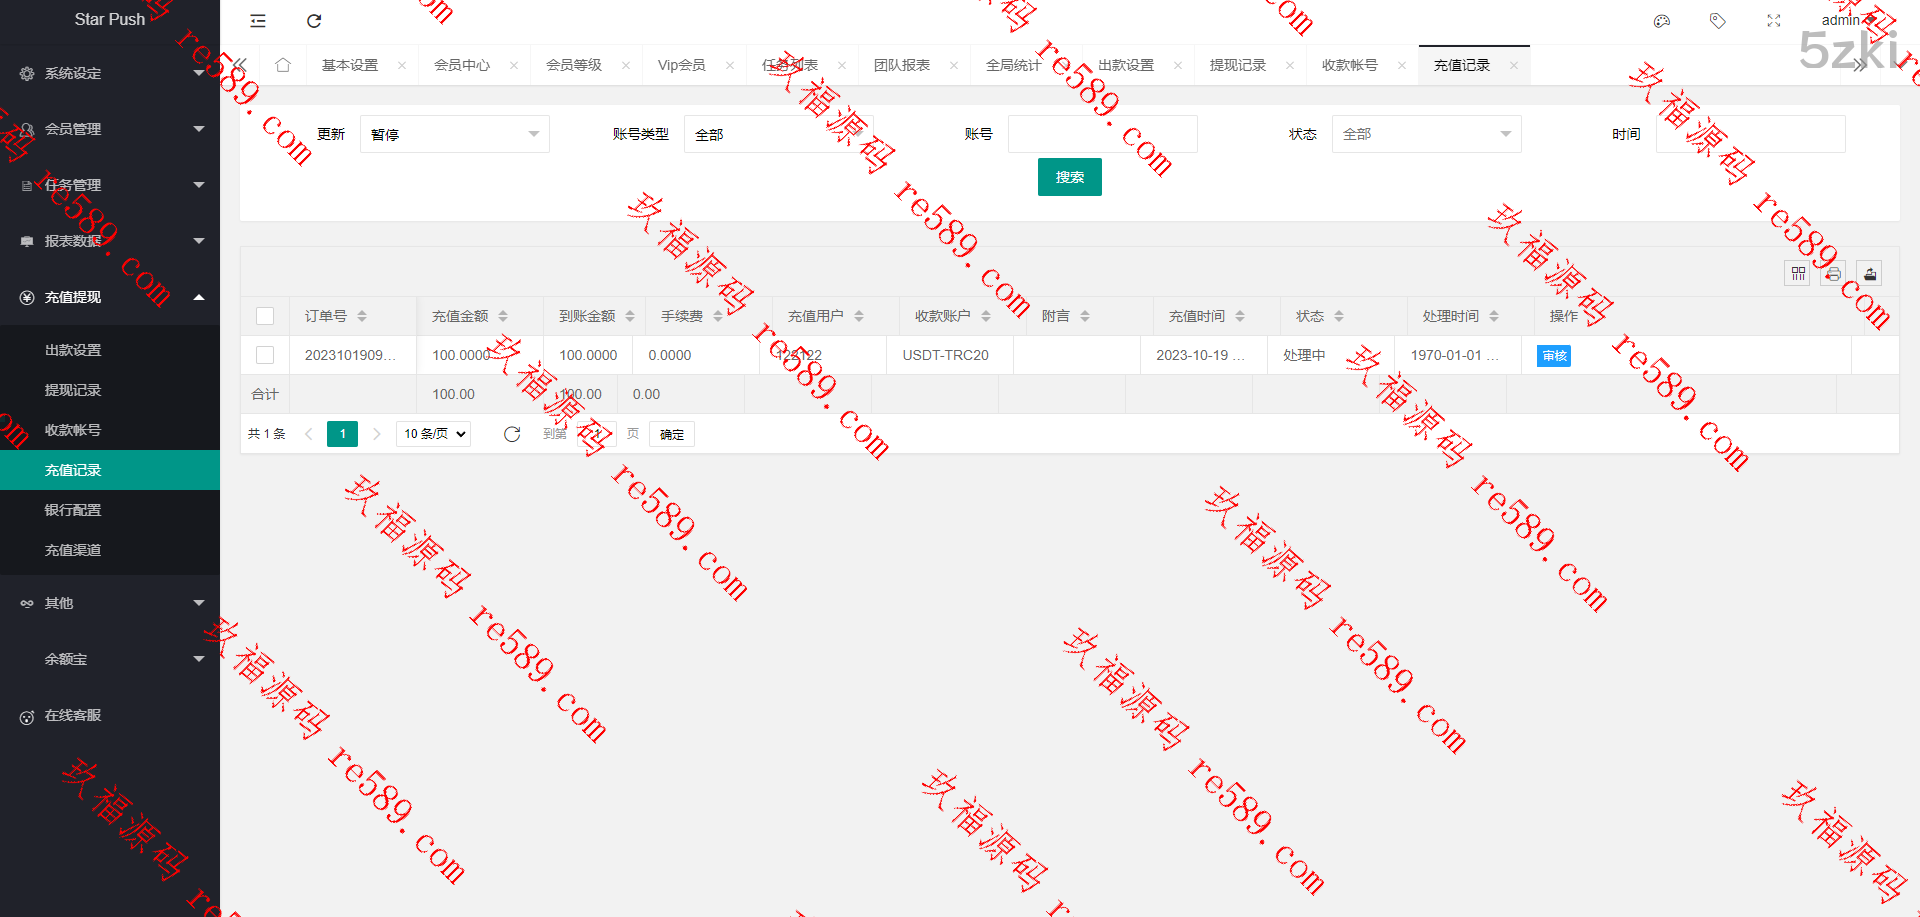Viewport: 1920px width, 917px height.
Task: Collapse the sidebar using the menu fold icon
Action: [x=258, y=21]
